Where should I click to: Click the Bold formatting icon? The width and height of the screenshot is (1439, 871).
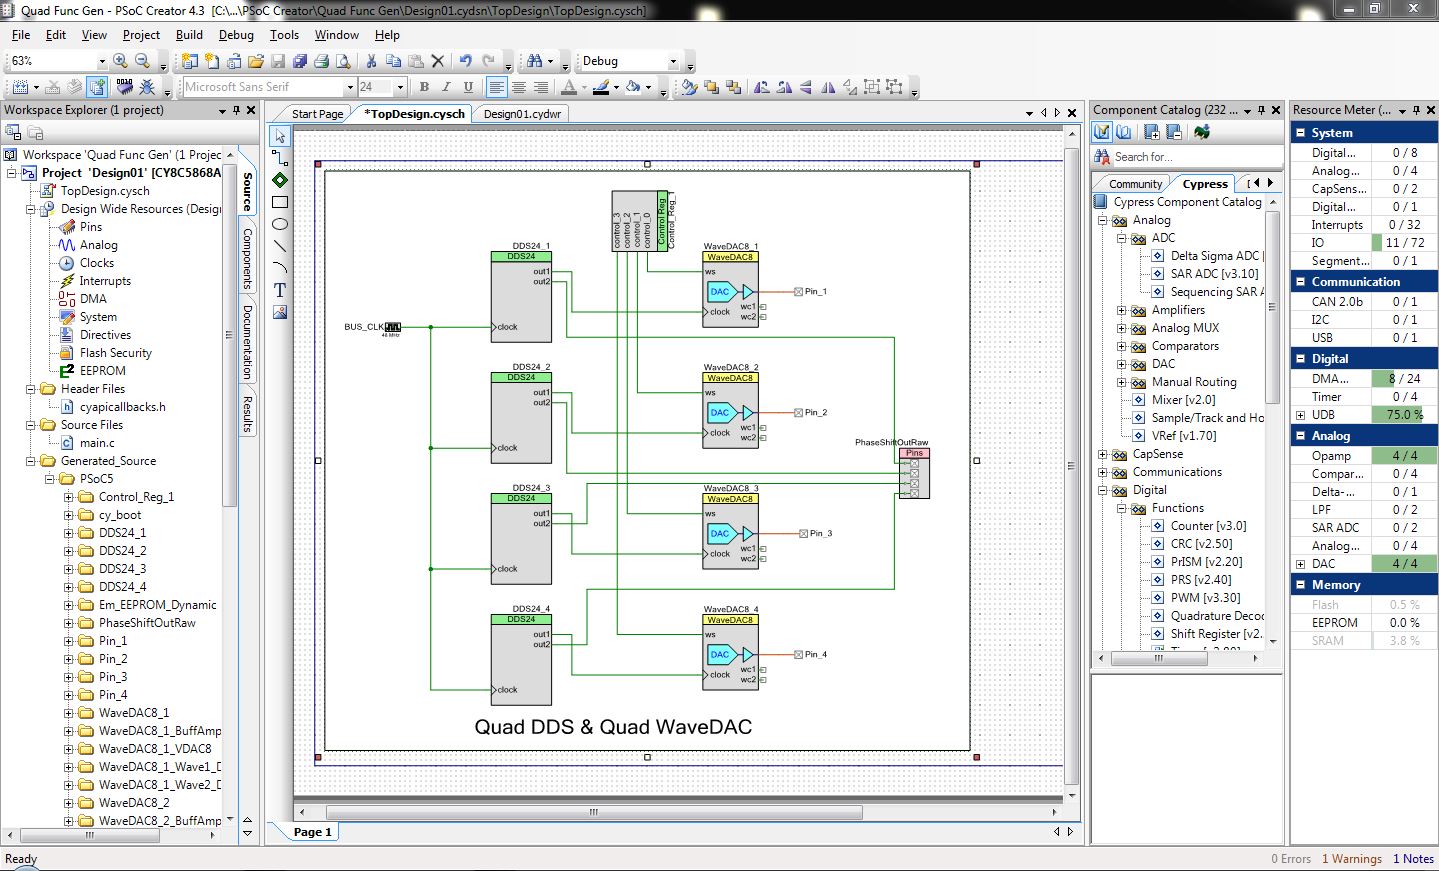[424, 87]
